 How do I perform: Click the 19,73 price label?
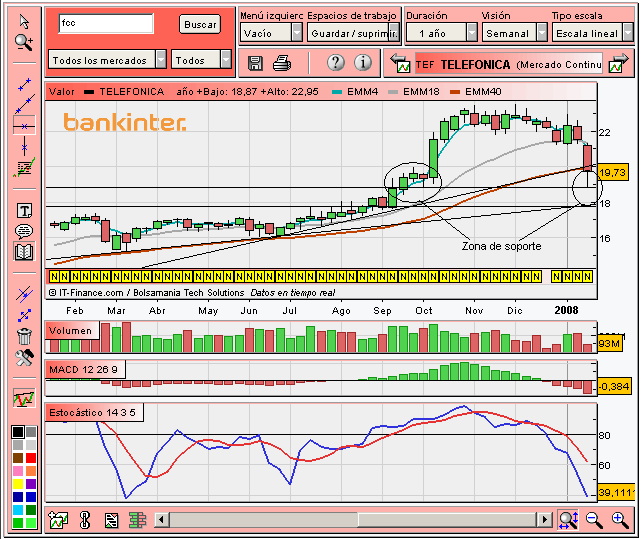tap(612, 173)
